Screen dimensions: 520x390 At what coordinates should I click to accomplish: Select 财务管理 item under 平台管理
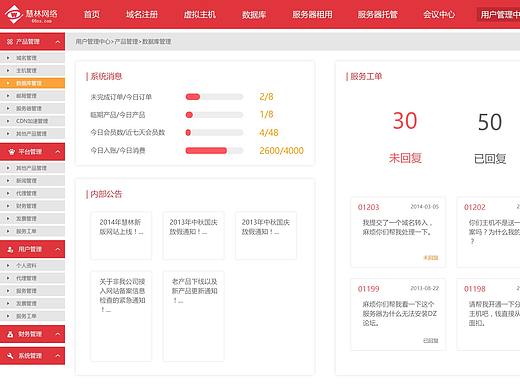coord(32,206)
